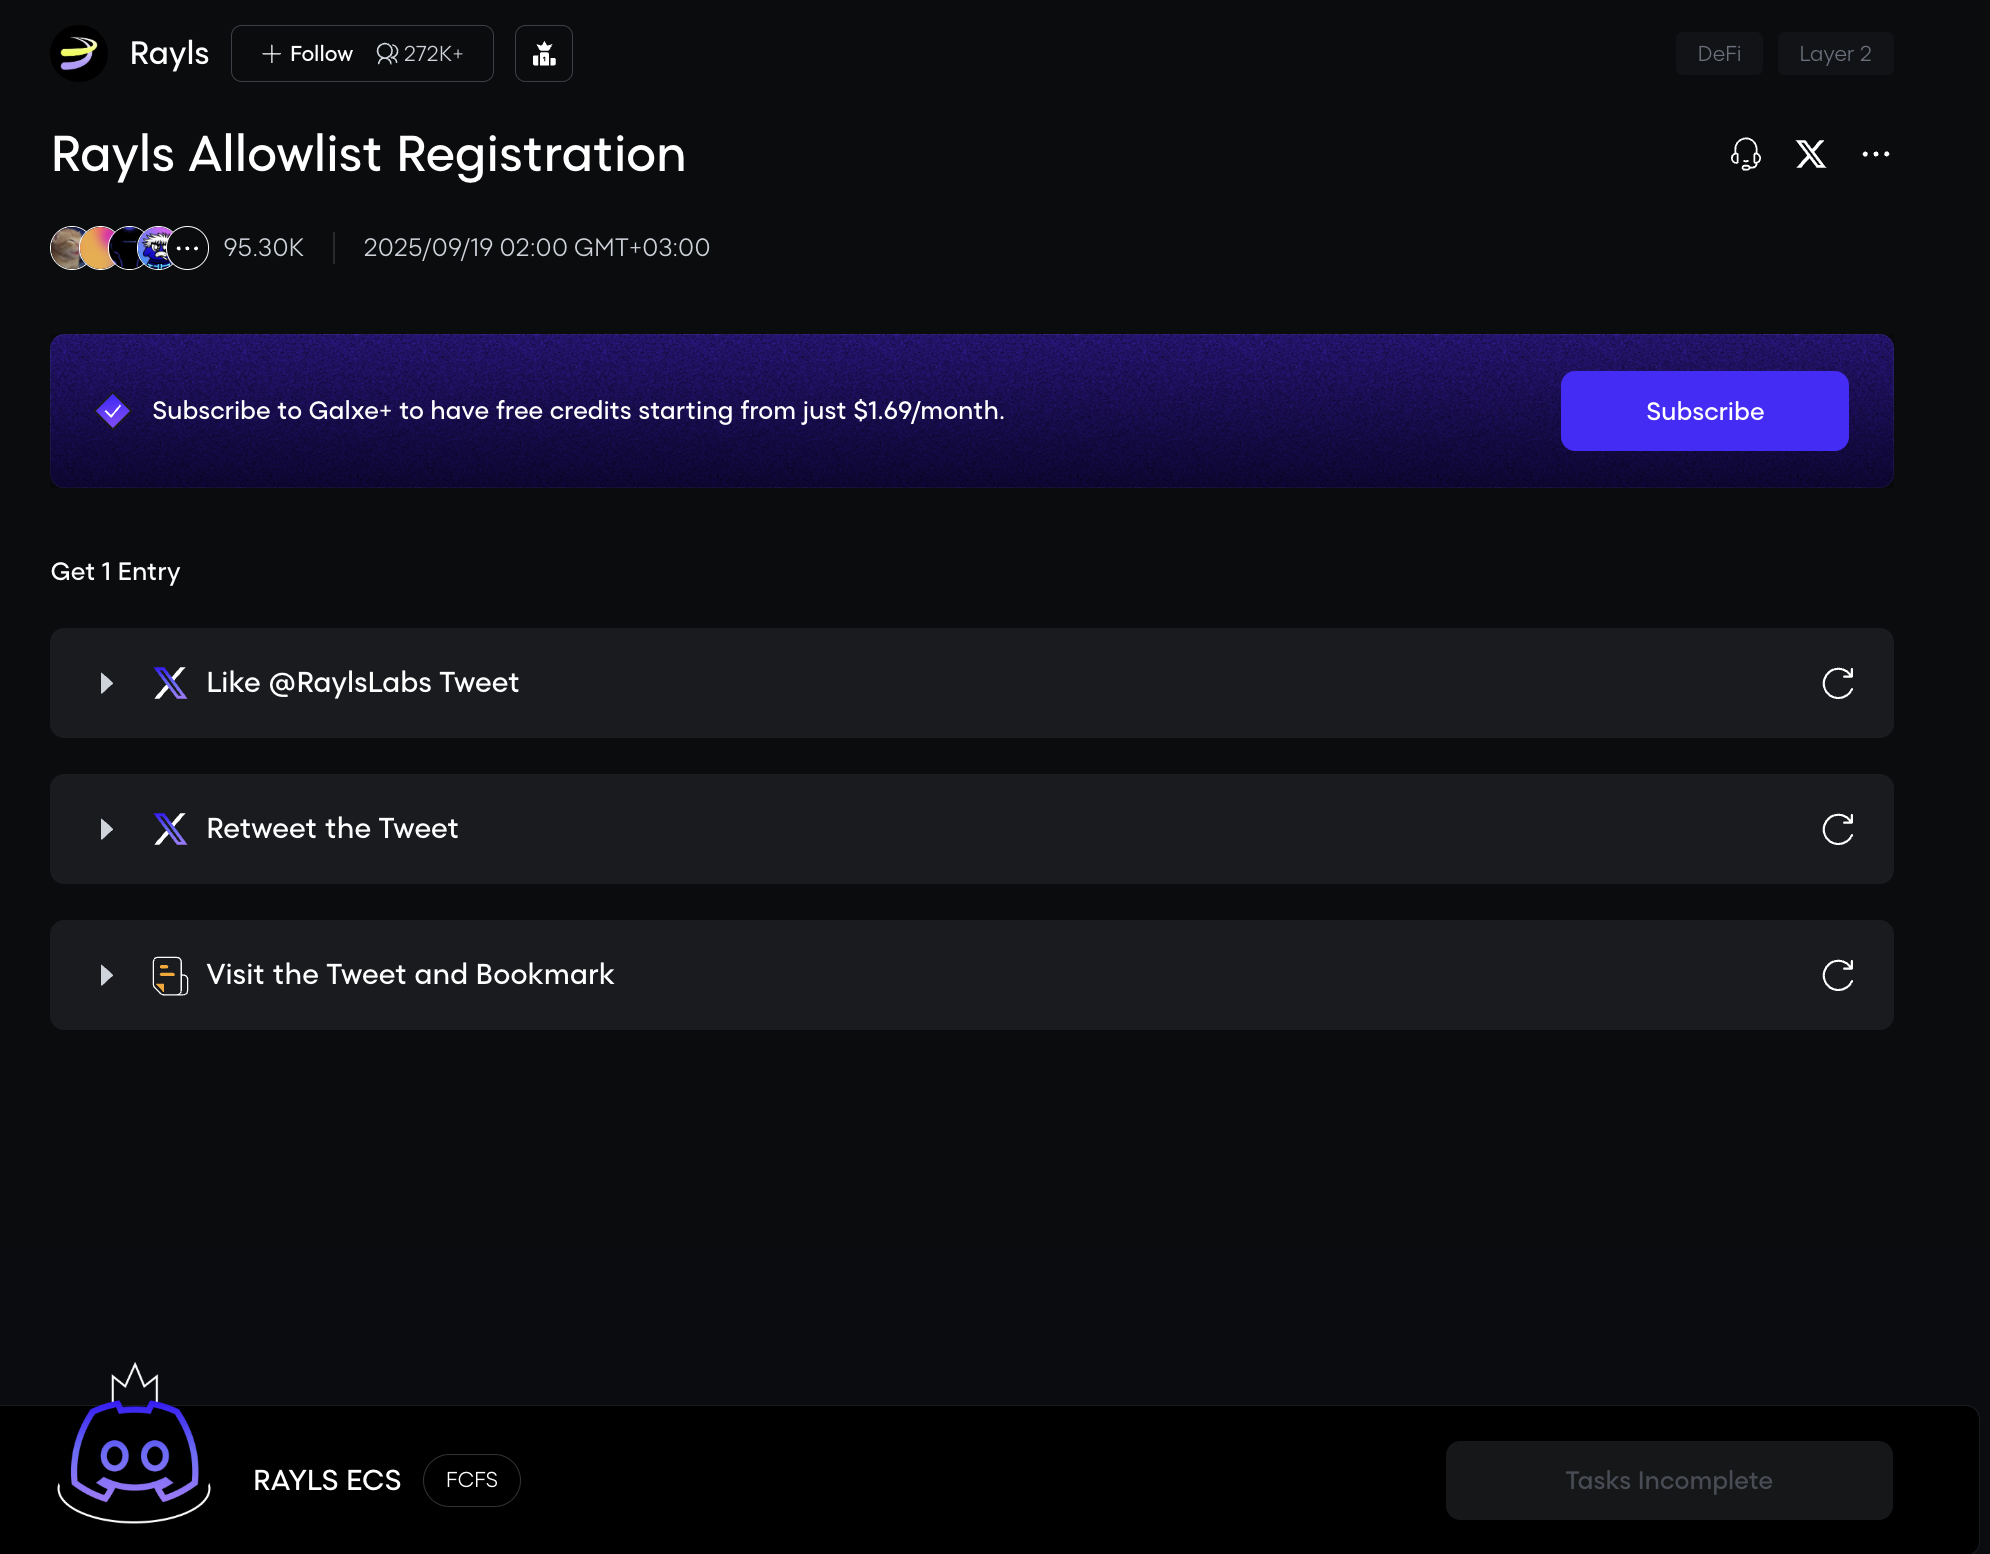The image size is (1990, 1554).
Task: Expand the Retweet the Tweet task
Action: coord(107,829)
